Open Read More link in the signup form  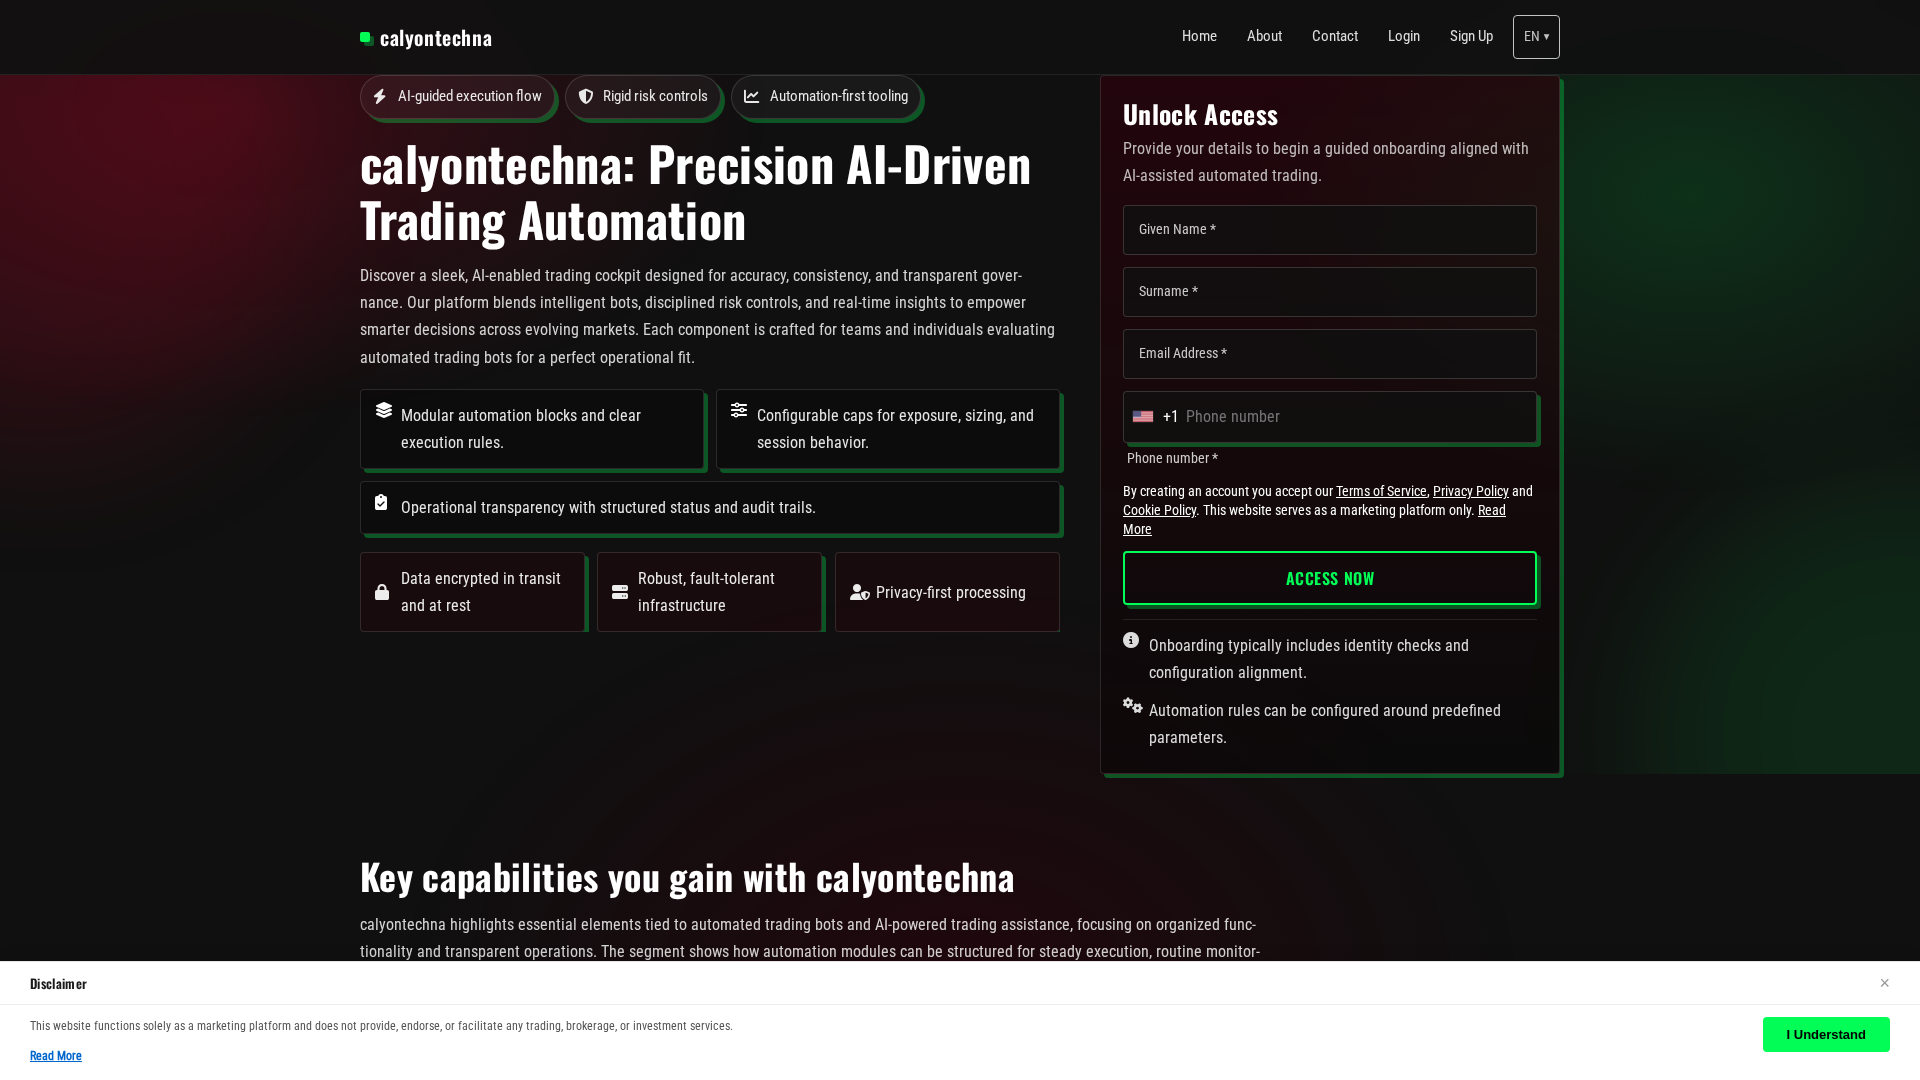pyautogui.click(x=1491, y=510)
